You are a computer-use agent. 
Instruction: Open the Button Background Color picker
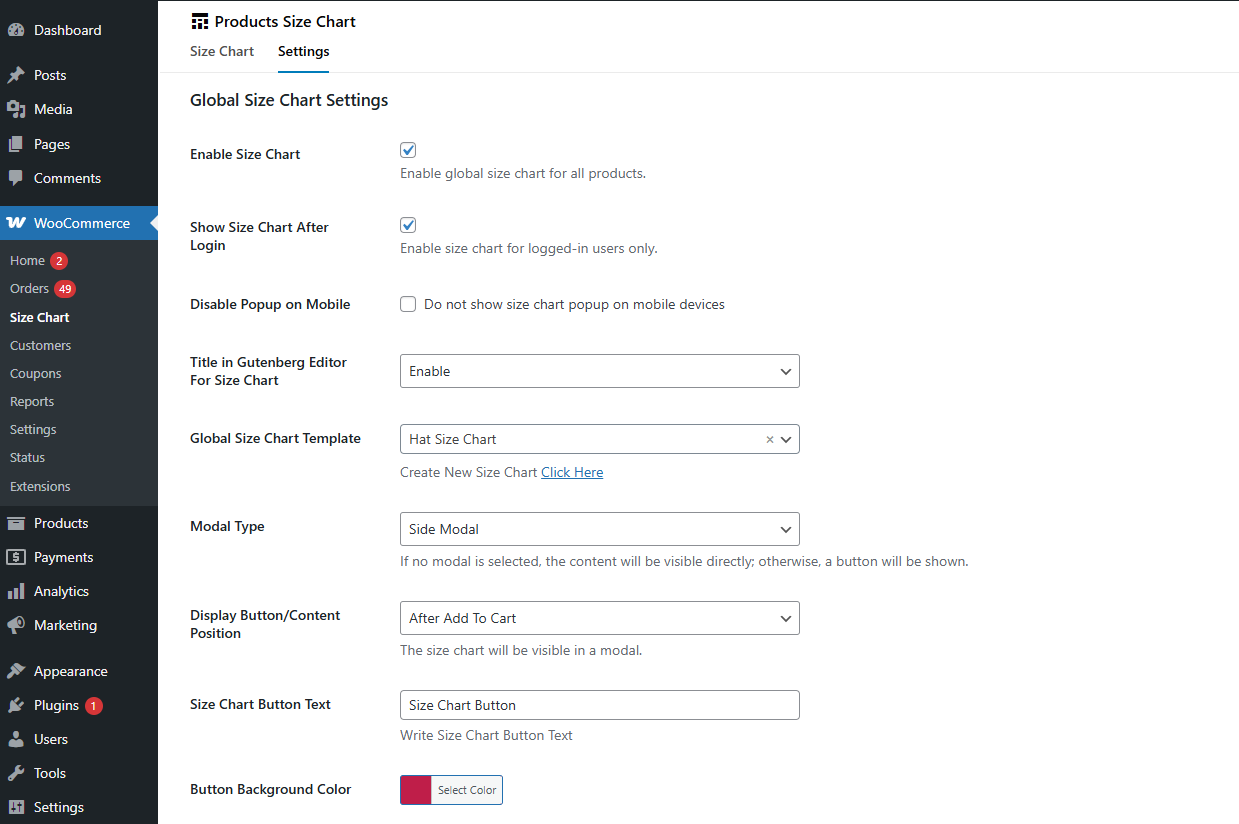[x=451, y=790]
